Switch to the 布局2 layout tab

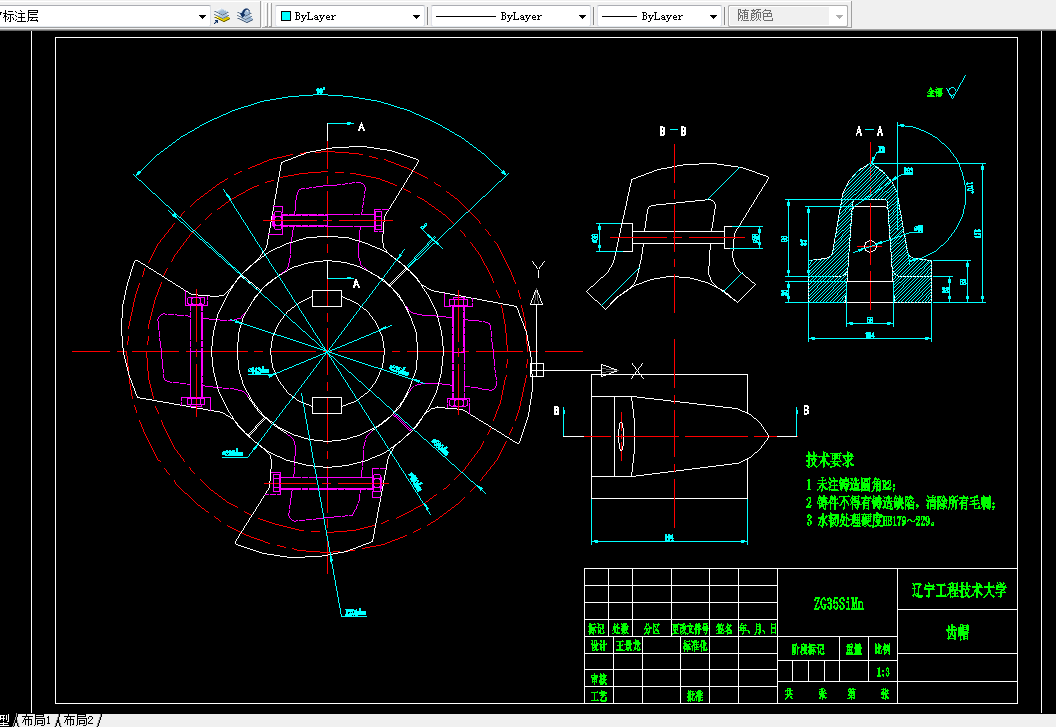[x=78, y=720]
